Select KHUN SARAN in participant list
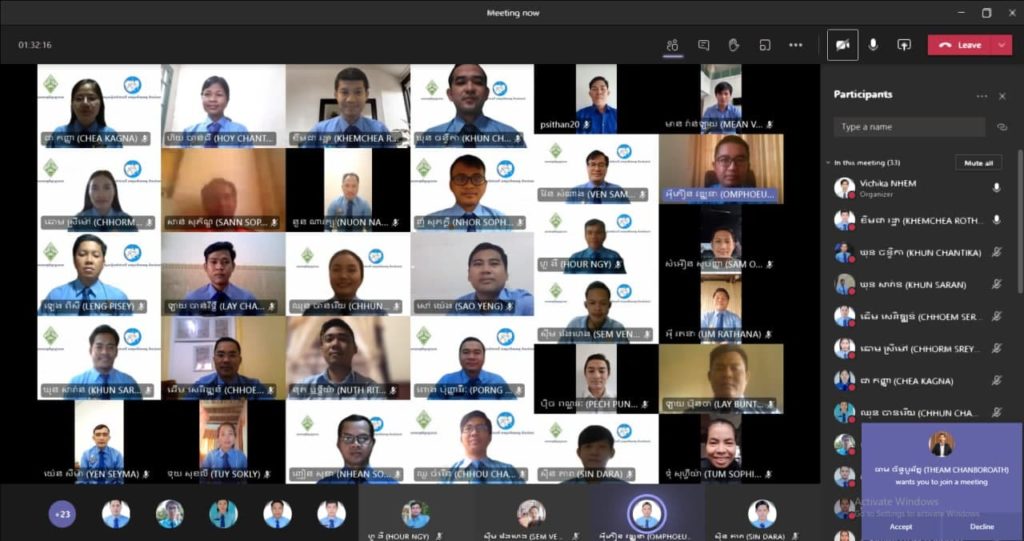 (918, 284)
